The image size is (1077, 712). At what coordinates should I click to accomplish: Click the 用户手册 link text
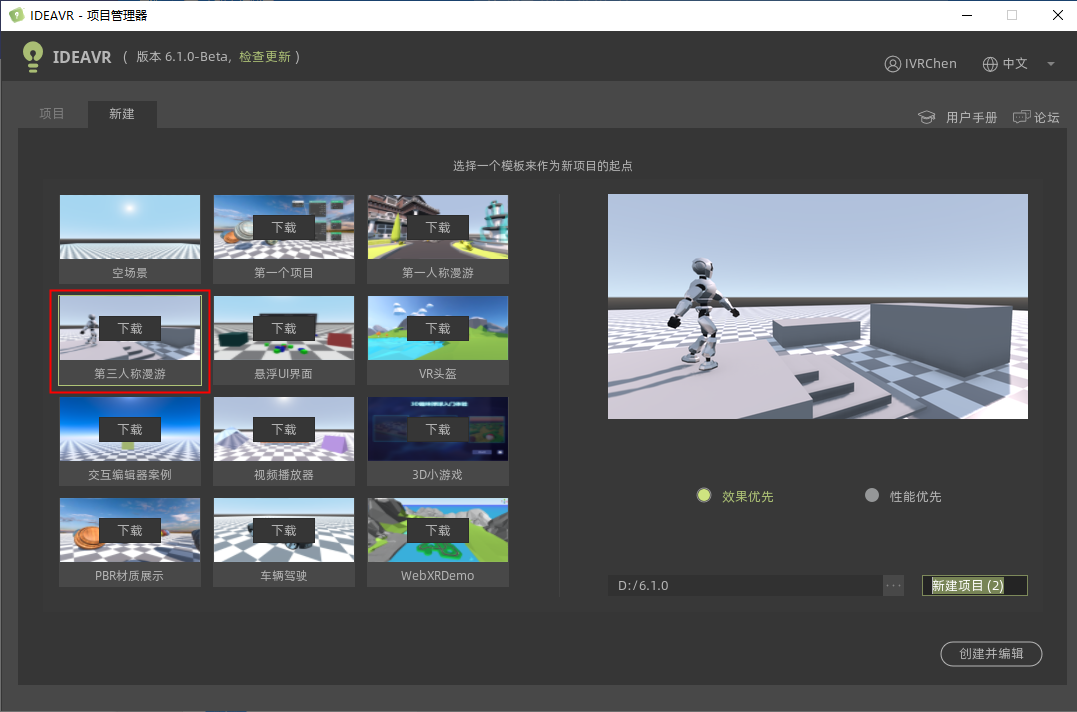971,117
